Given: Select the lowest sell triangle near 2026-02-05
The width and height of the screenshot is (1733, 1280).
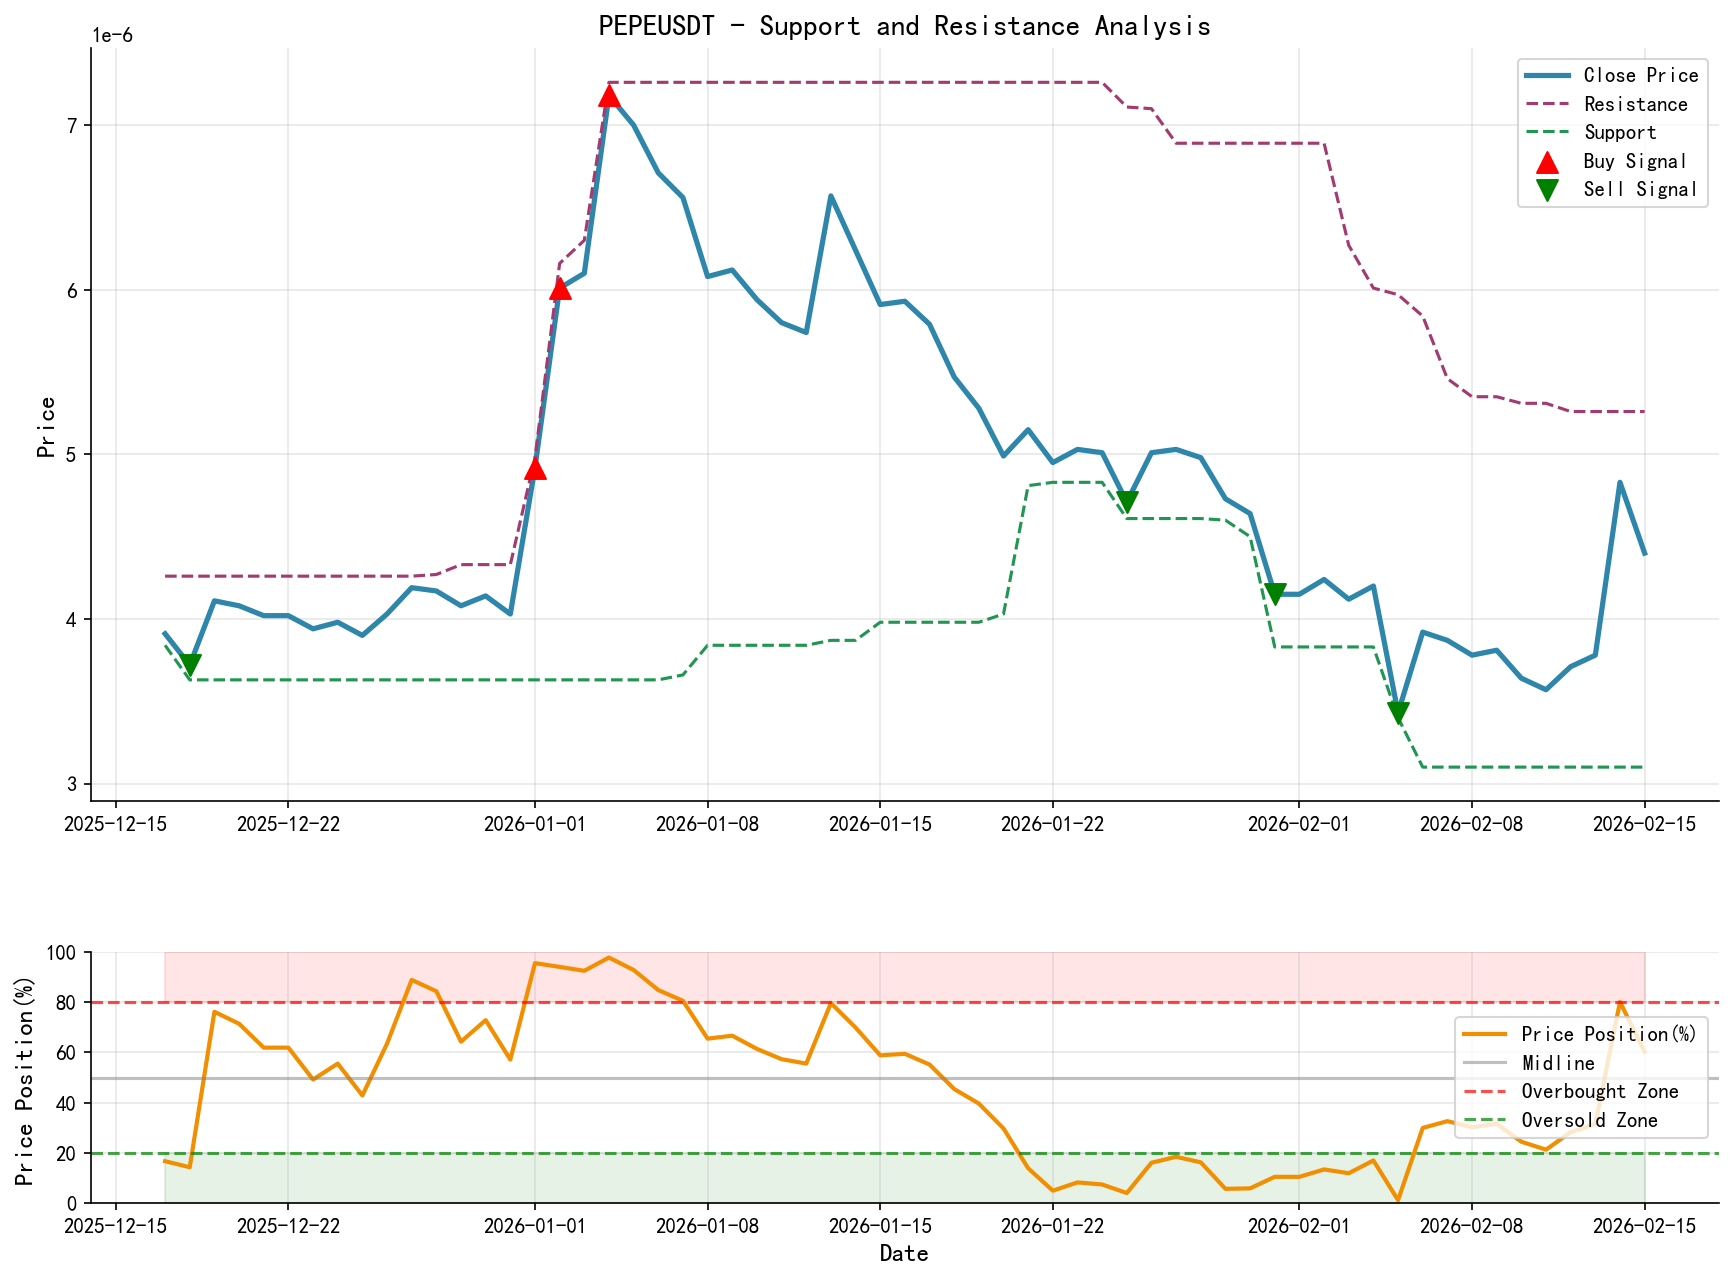Looking at the screenshot, I should pos(1399,710).
